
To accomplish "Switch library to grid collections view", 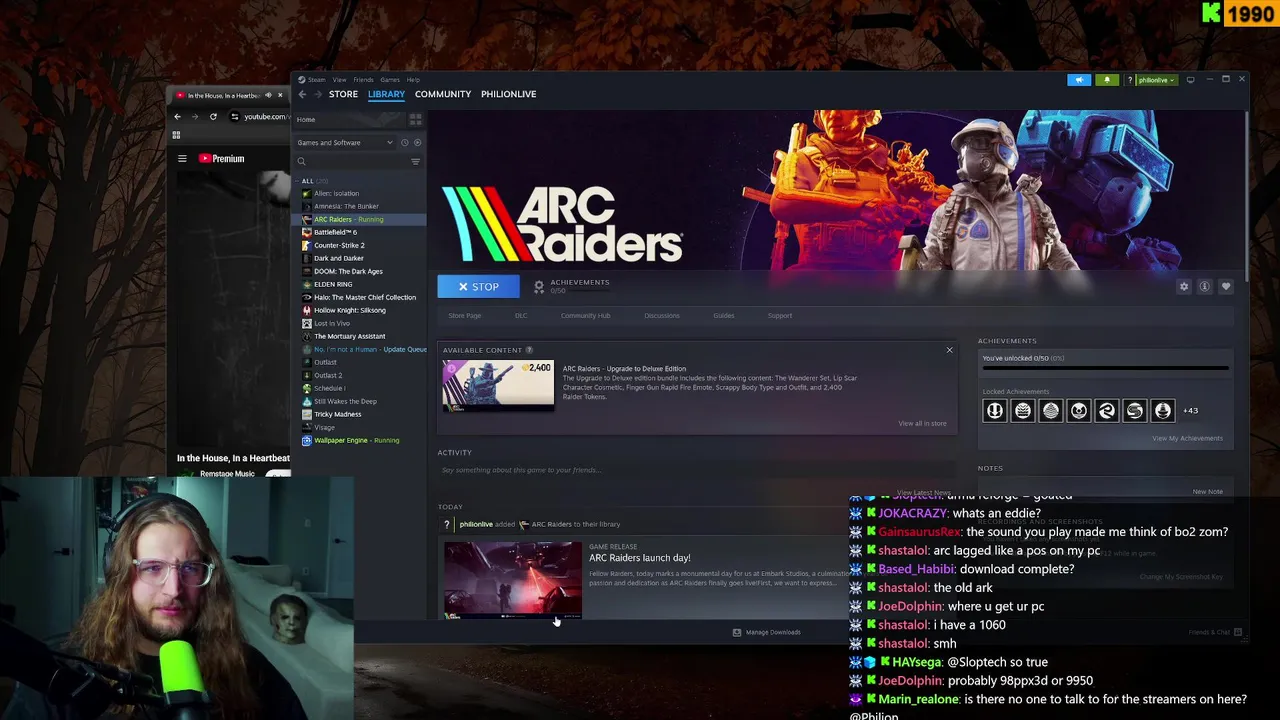I will 415,120.
